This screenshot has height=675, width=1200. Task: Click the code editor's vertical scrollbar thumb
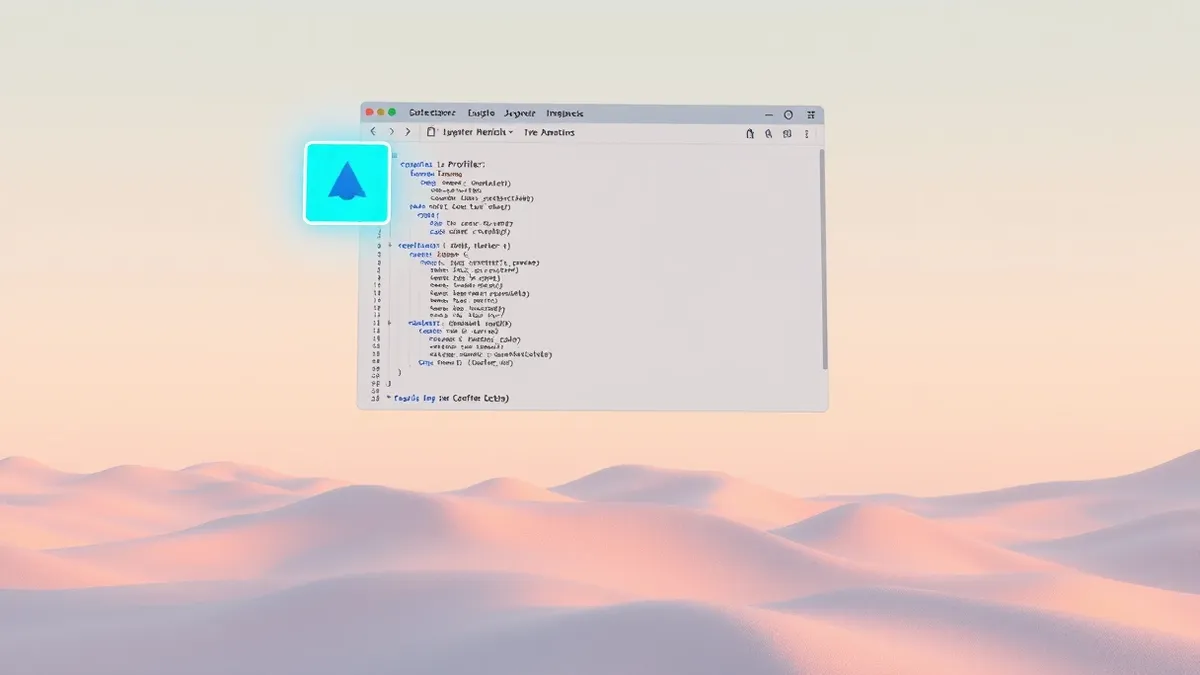click(824, 258)
